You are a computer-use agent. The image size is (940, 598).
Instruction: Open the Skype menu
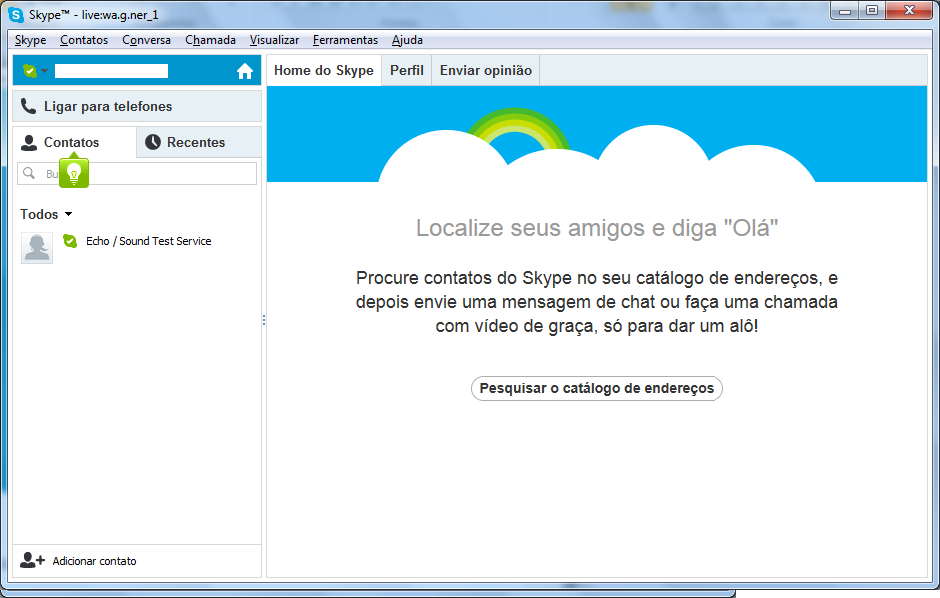point(31,40)
